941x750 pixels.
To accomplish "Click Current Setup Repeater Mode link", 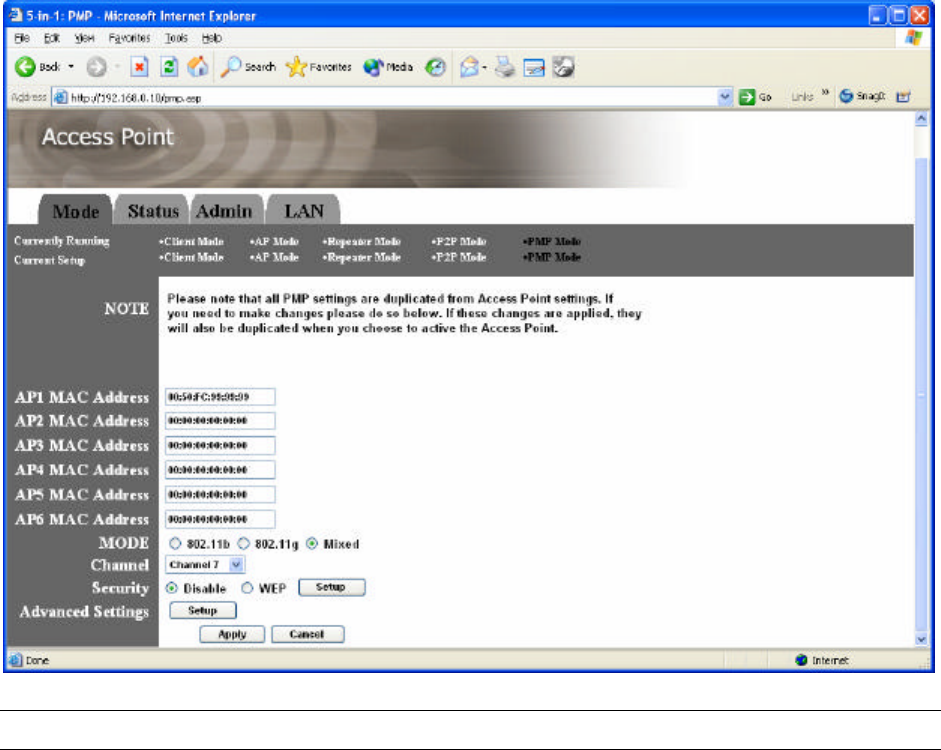I will (361, 257).
